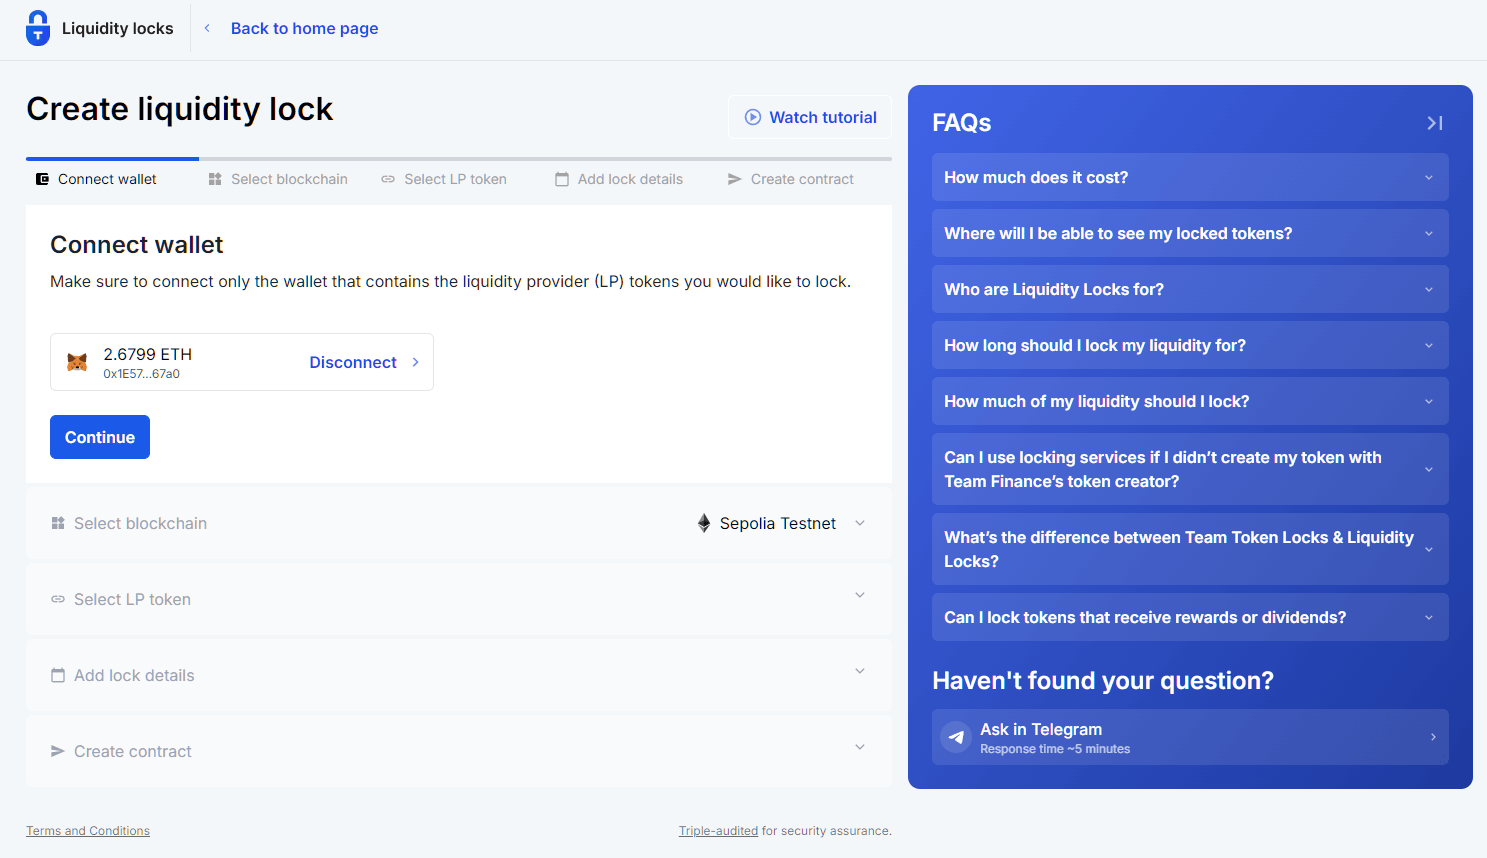Image resolution: width=1487 pixels, height=858 pixels.
Task: Collapse the FAQs panel using its arrow
Action: click(1434, 122)
